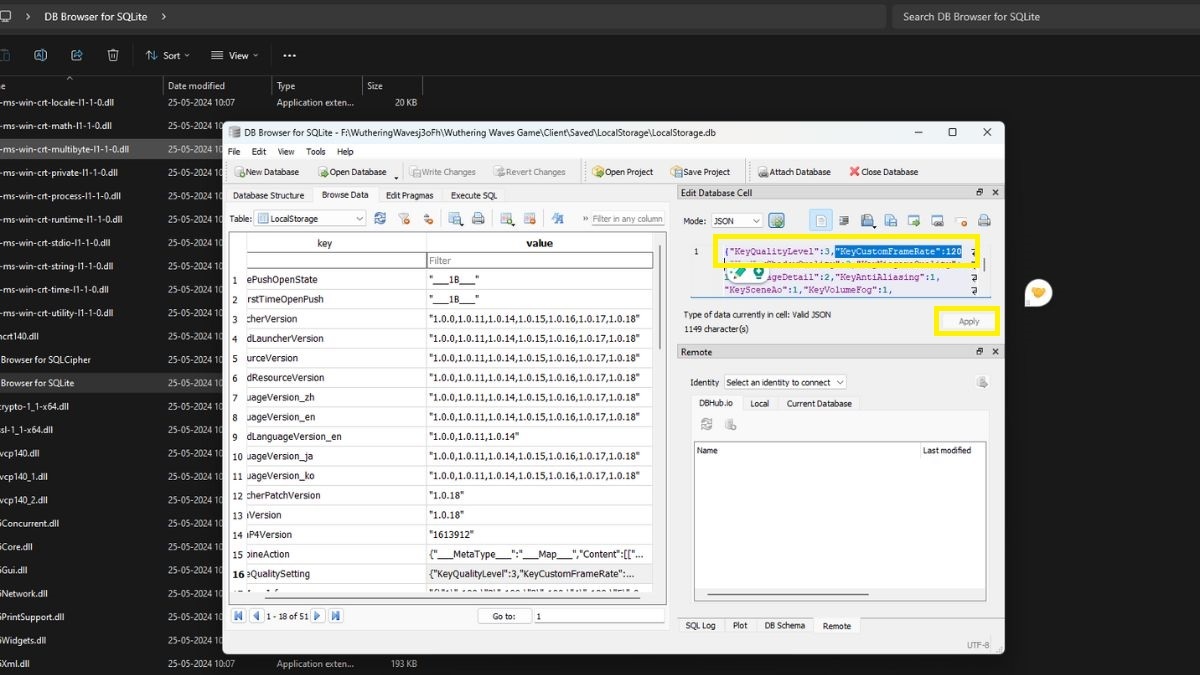The height and width of the screenshot is (675, 1200).
Task: Toggle auto-switch mode icon beside Mode dropdown
Action: coord(776,220)
